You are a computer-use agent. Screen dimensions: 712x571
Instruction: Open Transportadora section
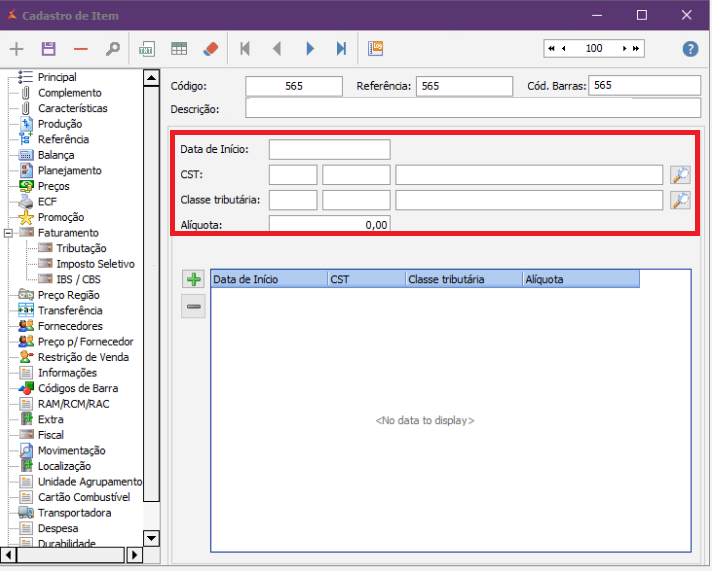pyautogui.click(x=74, y=513)
